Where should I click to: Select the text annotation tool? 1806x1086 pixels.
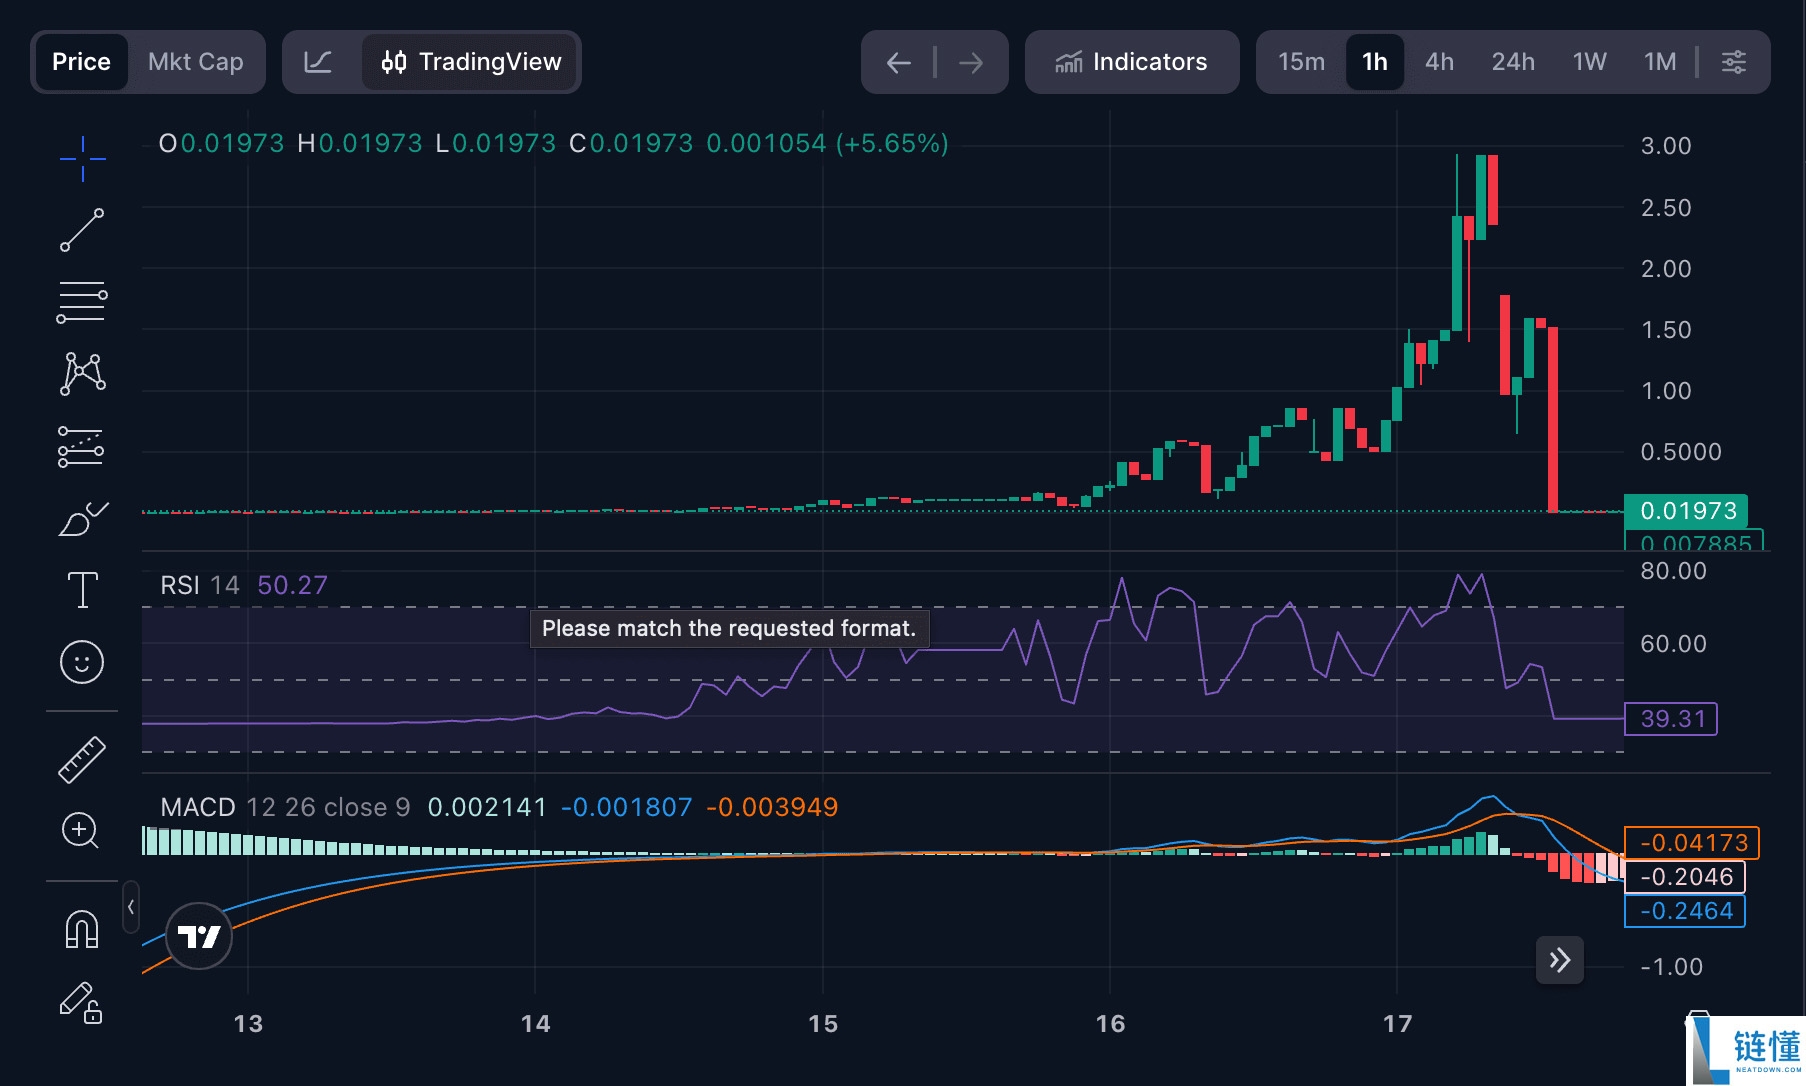[x=82, y=590]
